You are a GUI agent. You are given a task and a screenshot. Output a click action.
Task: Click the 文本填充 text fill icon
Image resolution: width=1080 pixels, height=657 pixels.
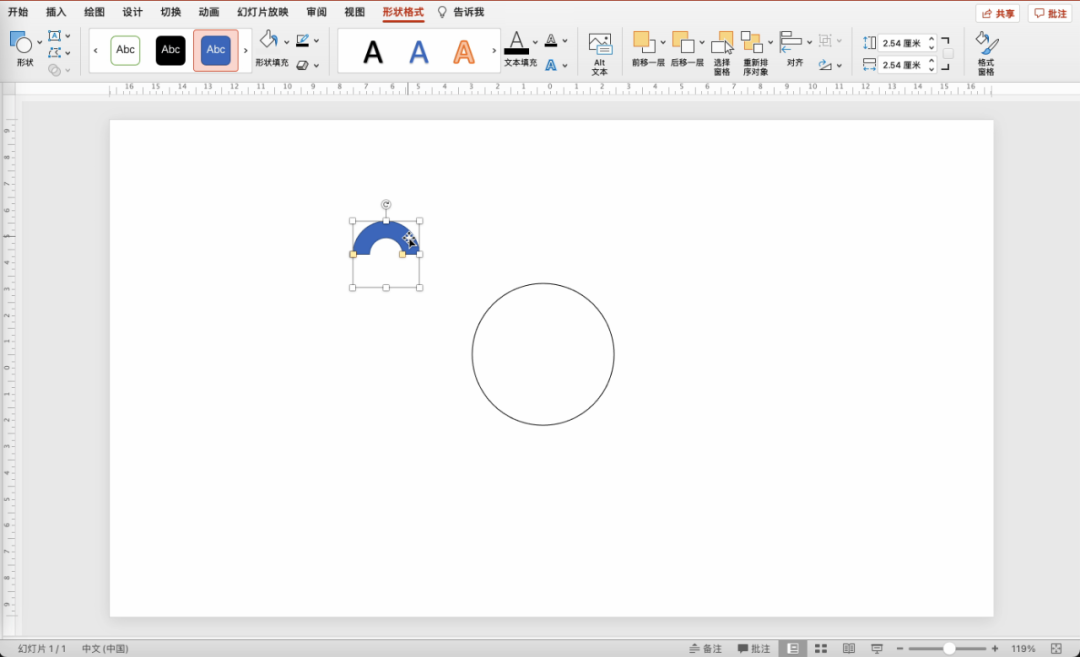517,43
